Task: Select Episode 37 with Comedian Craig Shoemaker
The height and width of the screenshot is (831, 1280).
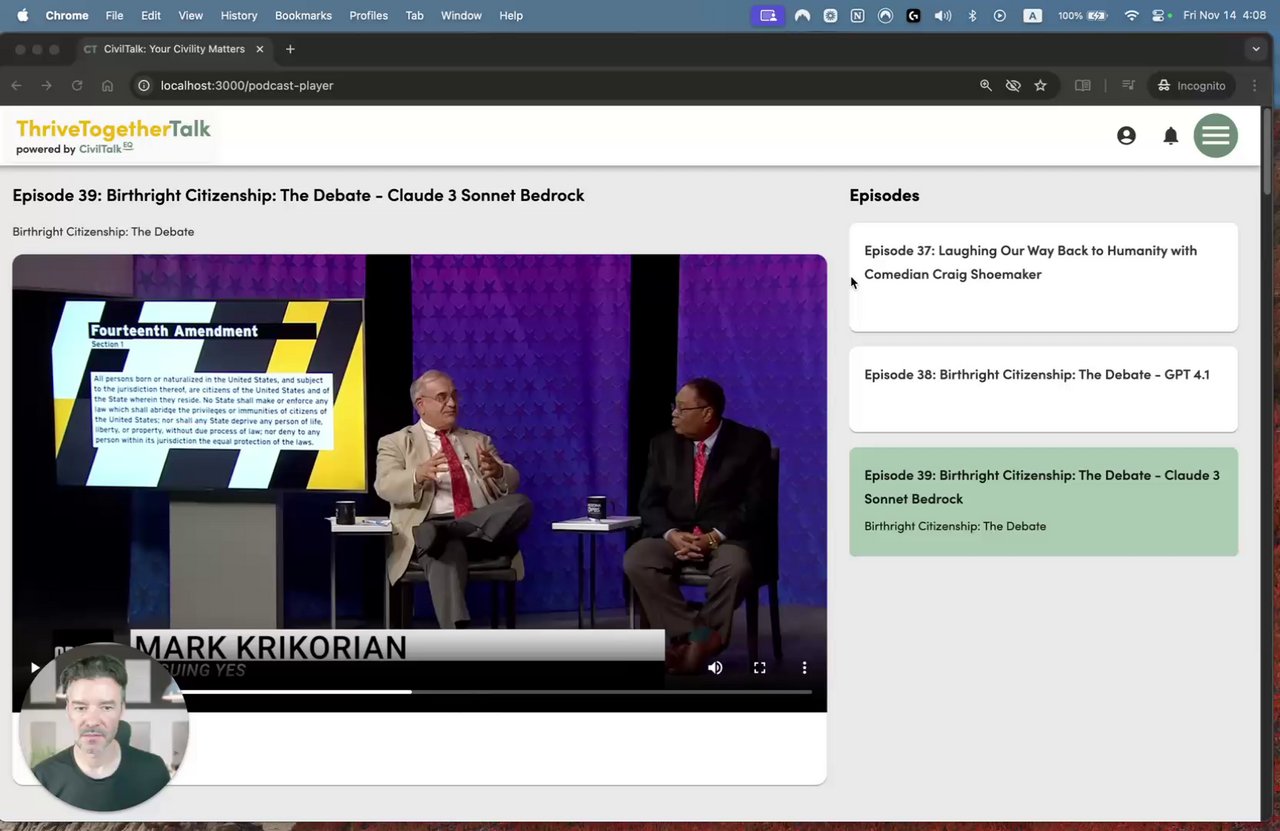Action: (1043, 277)
